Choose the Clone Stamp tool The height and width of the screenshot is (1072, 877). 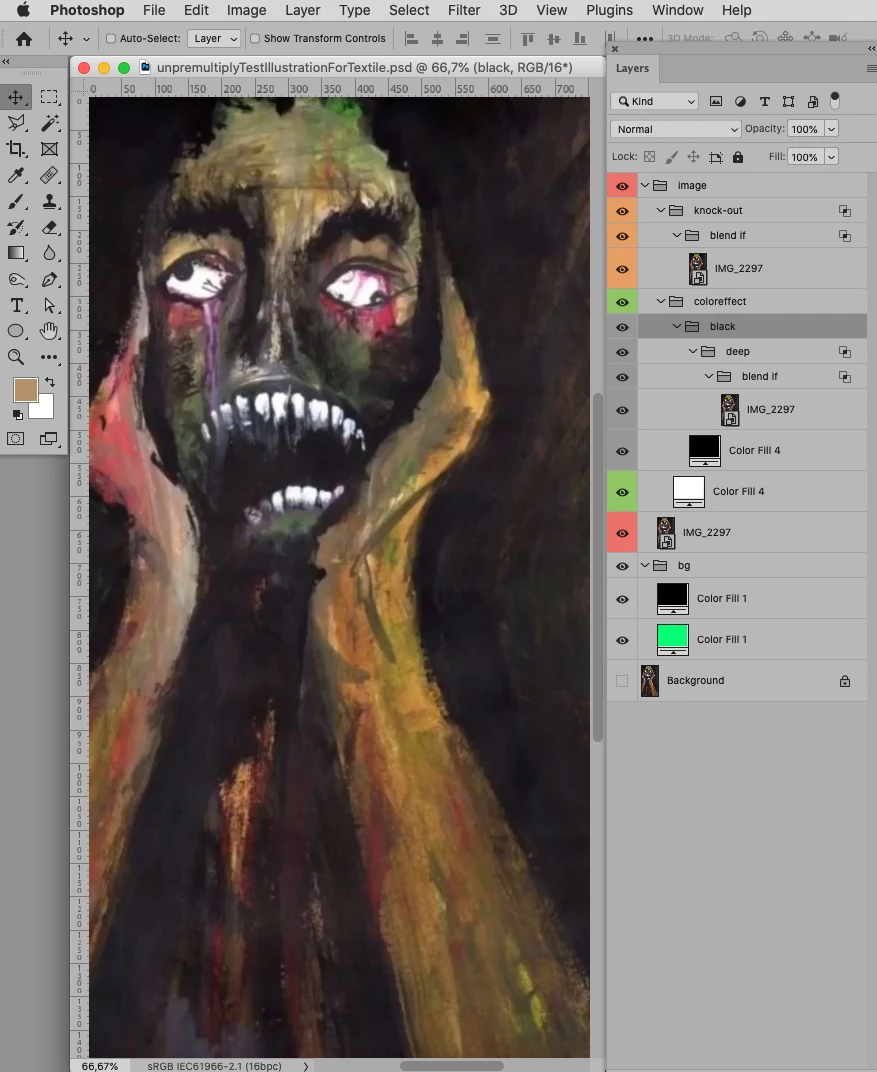pyautogui.click(x=49, y=202)
